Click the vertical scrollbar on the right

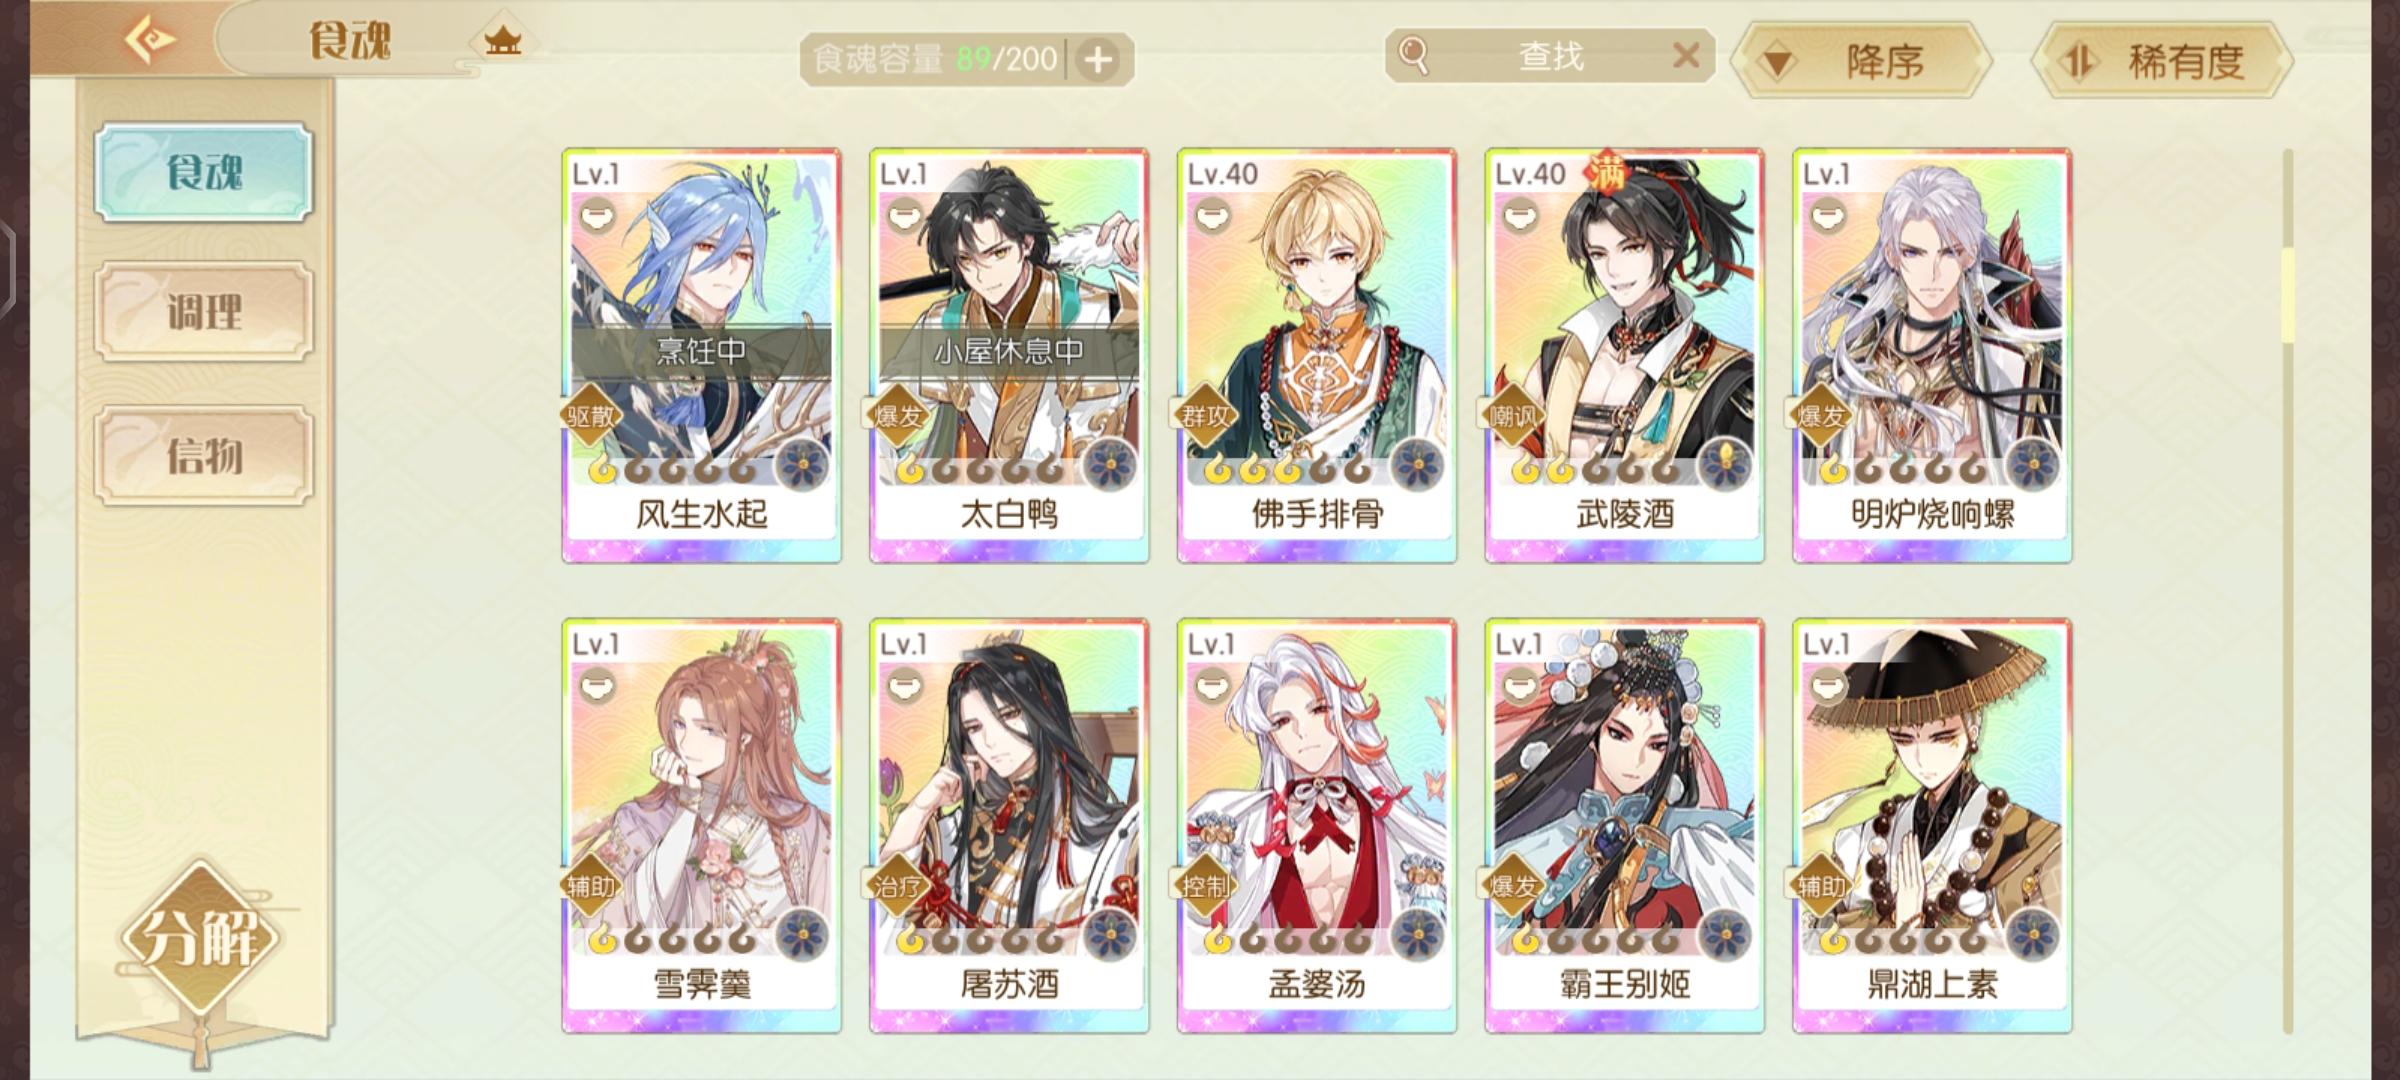pyautogui.click(x=2287, y=590)
